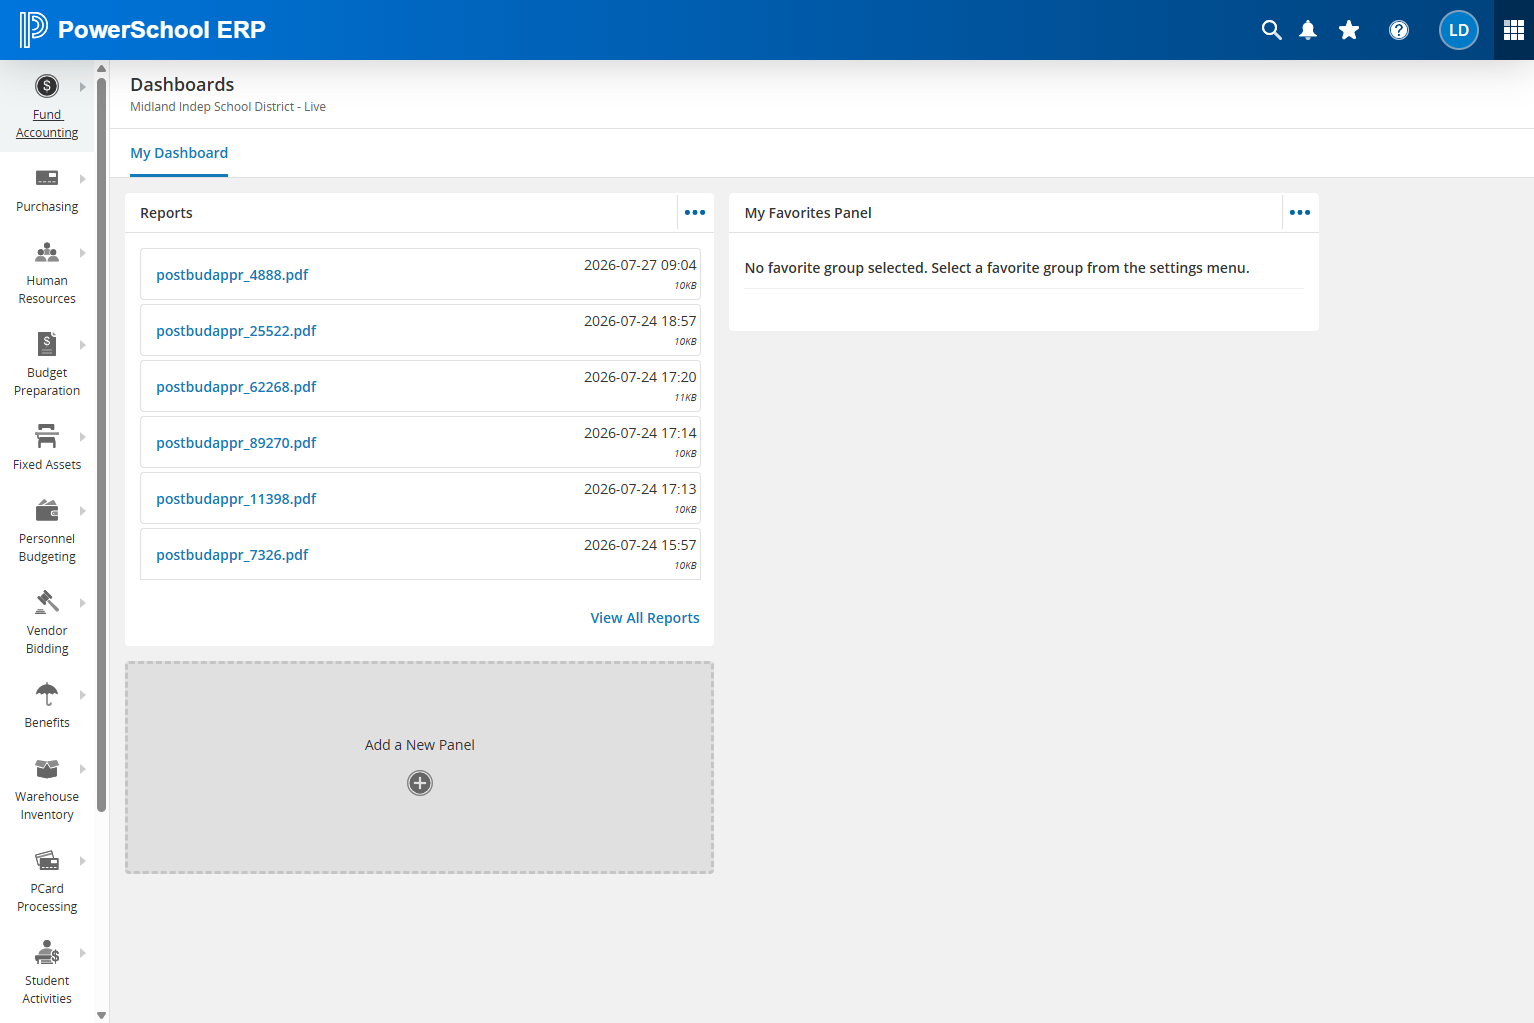Open the Fund Accounting module icon
Screen dimensions: 1534x1023
click(47, 86)
